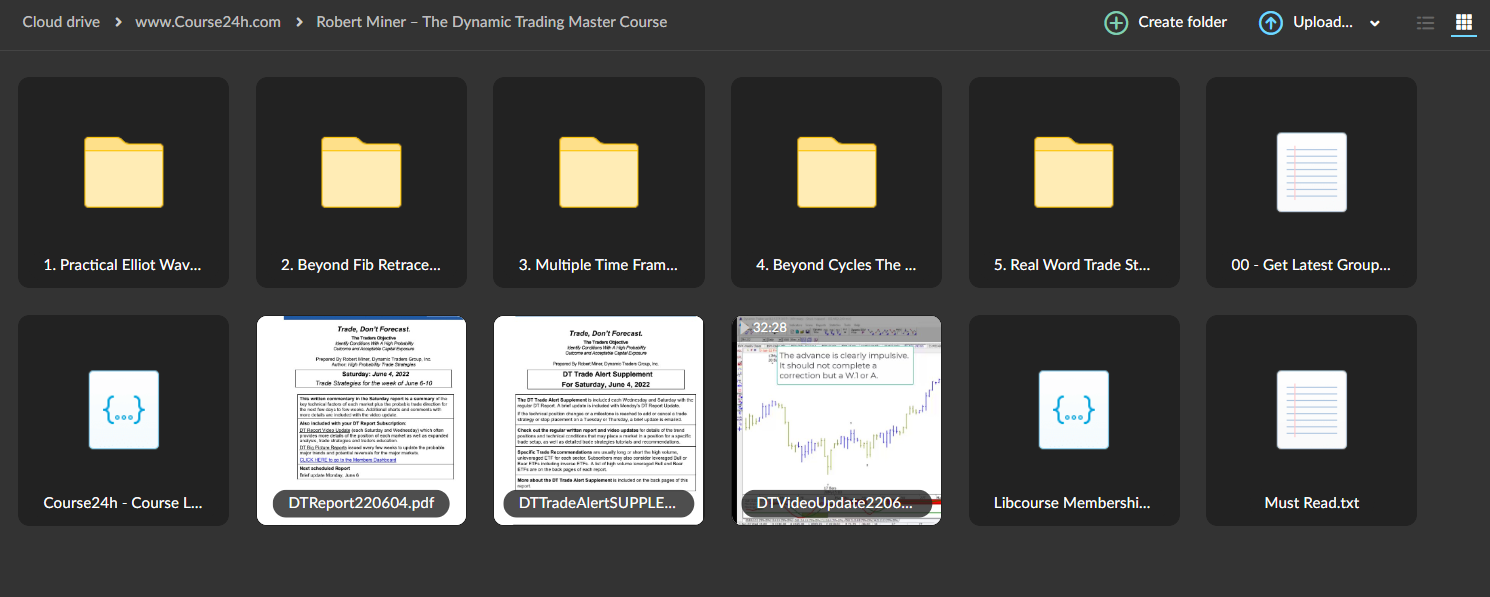Image resolution: width=1490 pixels, height=597 pixels.
Task: Select the Robert Miner course breadcrumb
Action: tap(491, 21)
